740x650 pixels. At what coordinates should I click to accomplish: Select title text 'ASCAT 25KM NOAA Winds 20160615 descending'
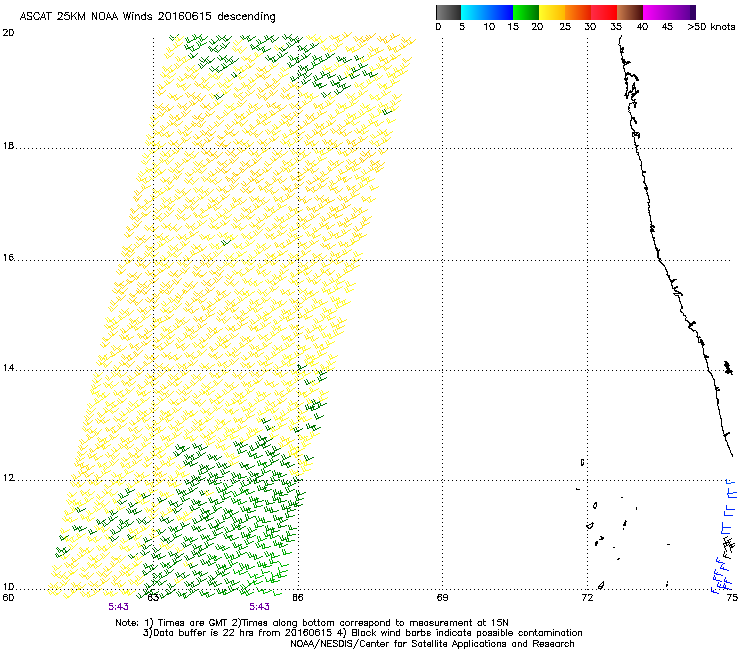coord(147,17)
